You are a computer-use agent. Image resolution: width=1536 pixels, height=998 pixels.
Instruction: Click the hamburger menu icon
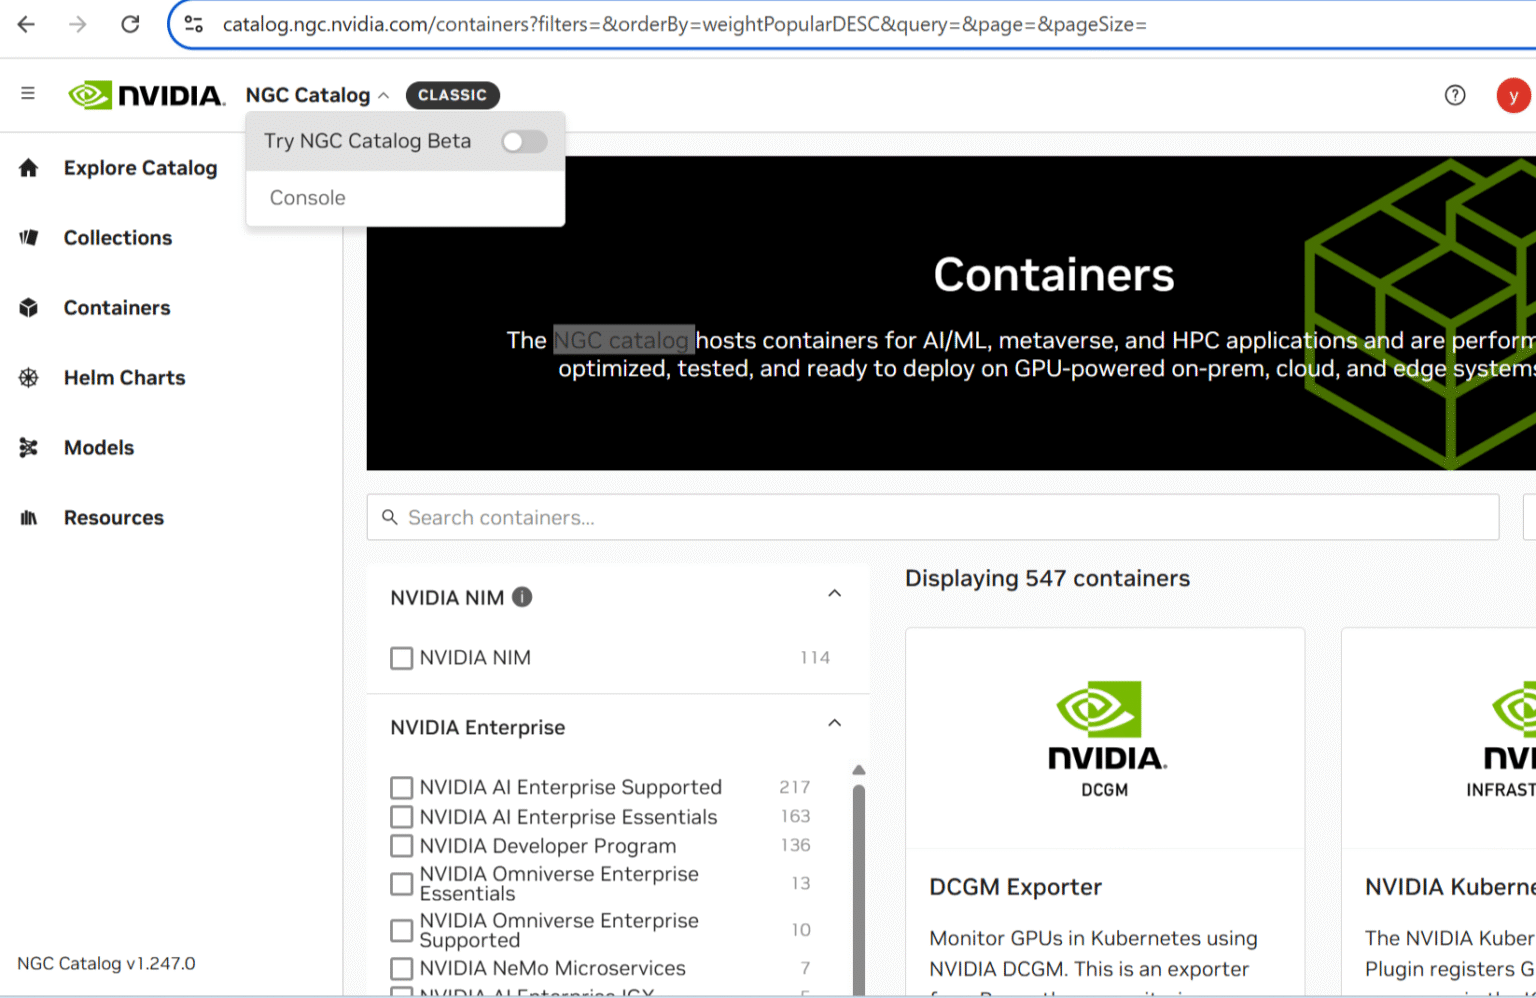coord(28,93)
